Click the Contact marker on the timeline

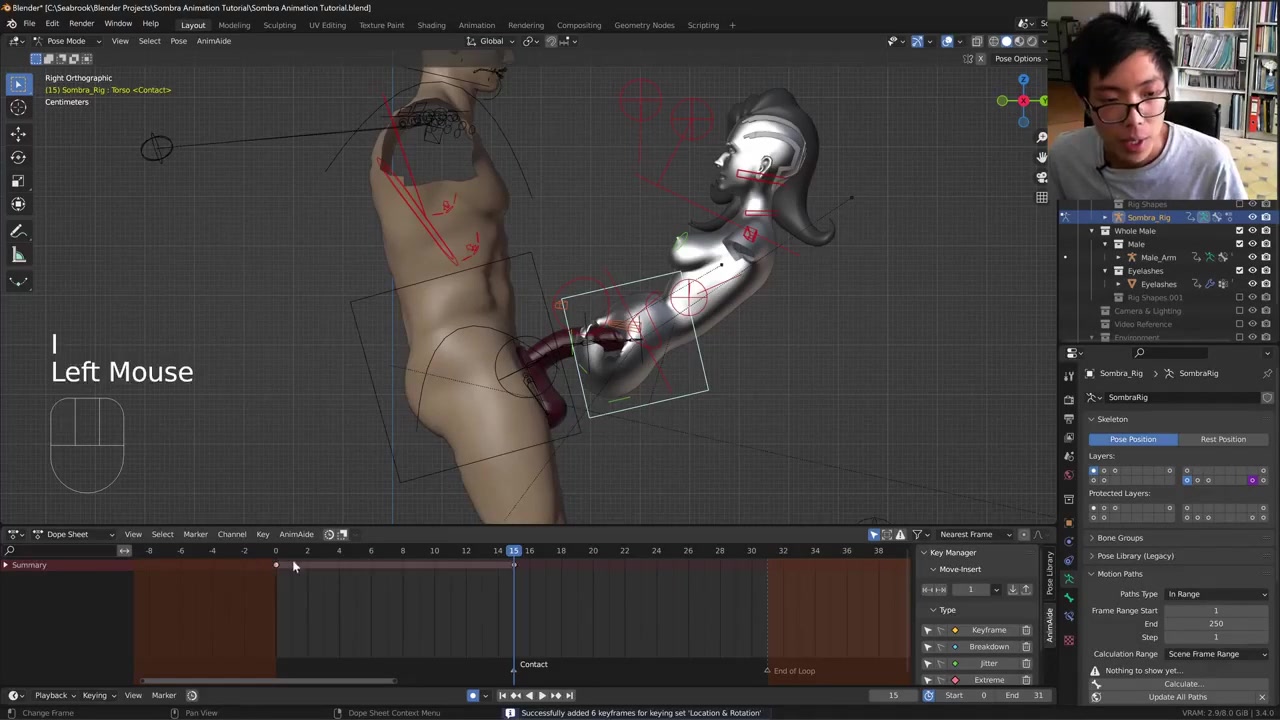click(x=533, y=664)
